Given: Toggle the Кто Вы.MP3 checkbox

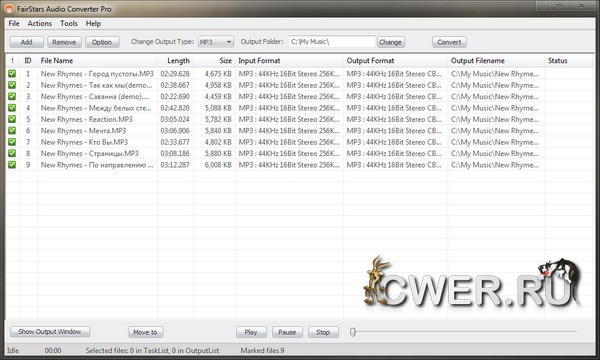Looking at the screenshot, I should 12,142.
